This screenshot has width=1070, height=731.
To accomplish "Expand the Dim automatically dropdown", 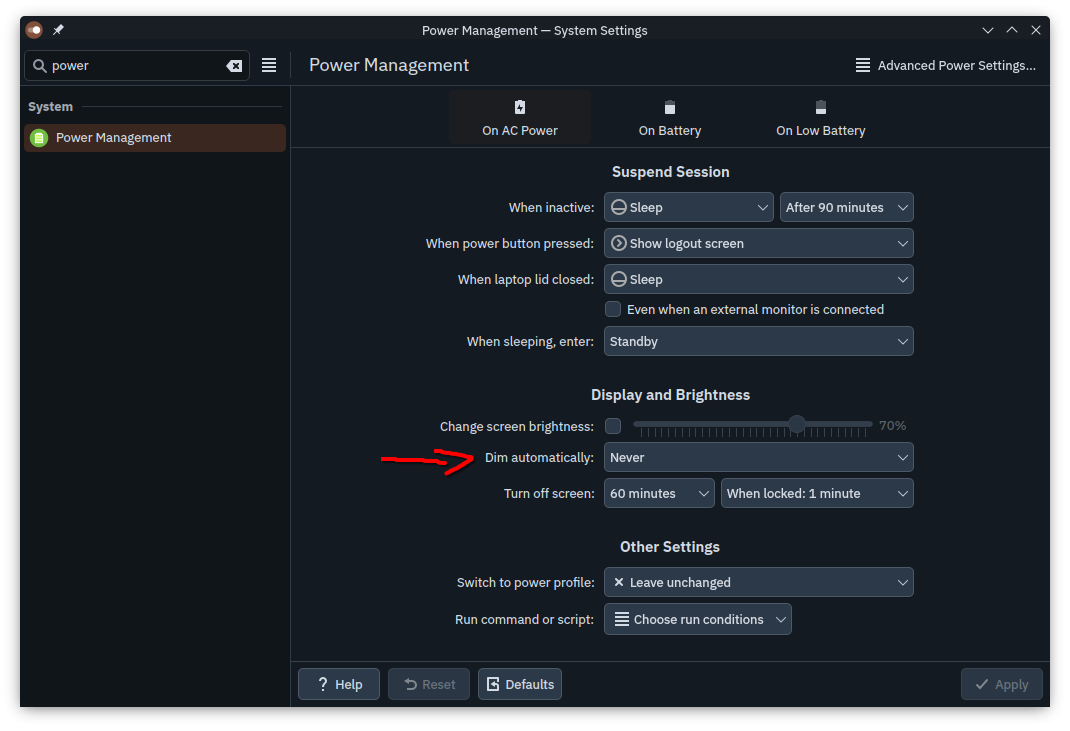I will pyautogui.click(x=758, y=458).
